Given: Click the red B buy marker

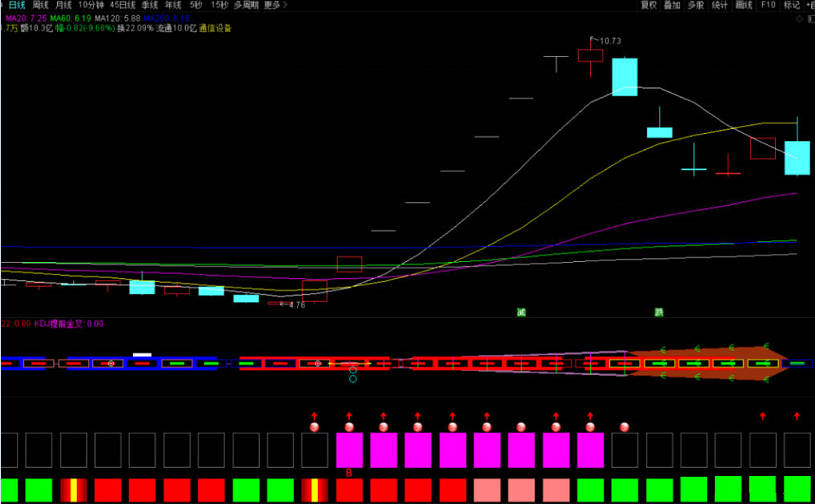Looking at the screenshot, I should 349,473.
